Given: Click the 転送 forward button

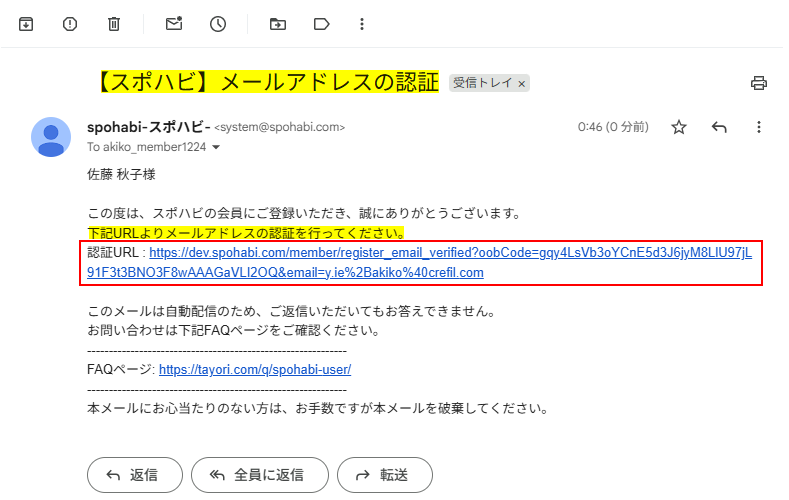Looking at the screenshot, I should [x=385, y=475].
